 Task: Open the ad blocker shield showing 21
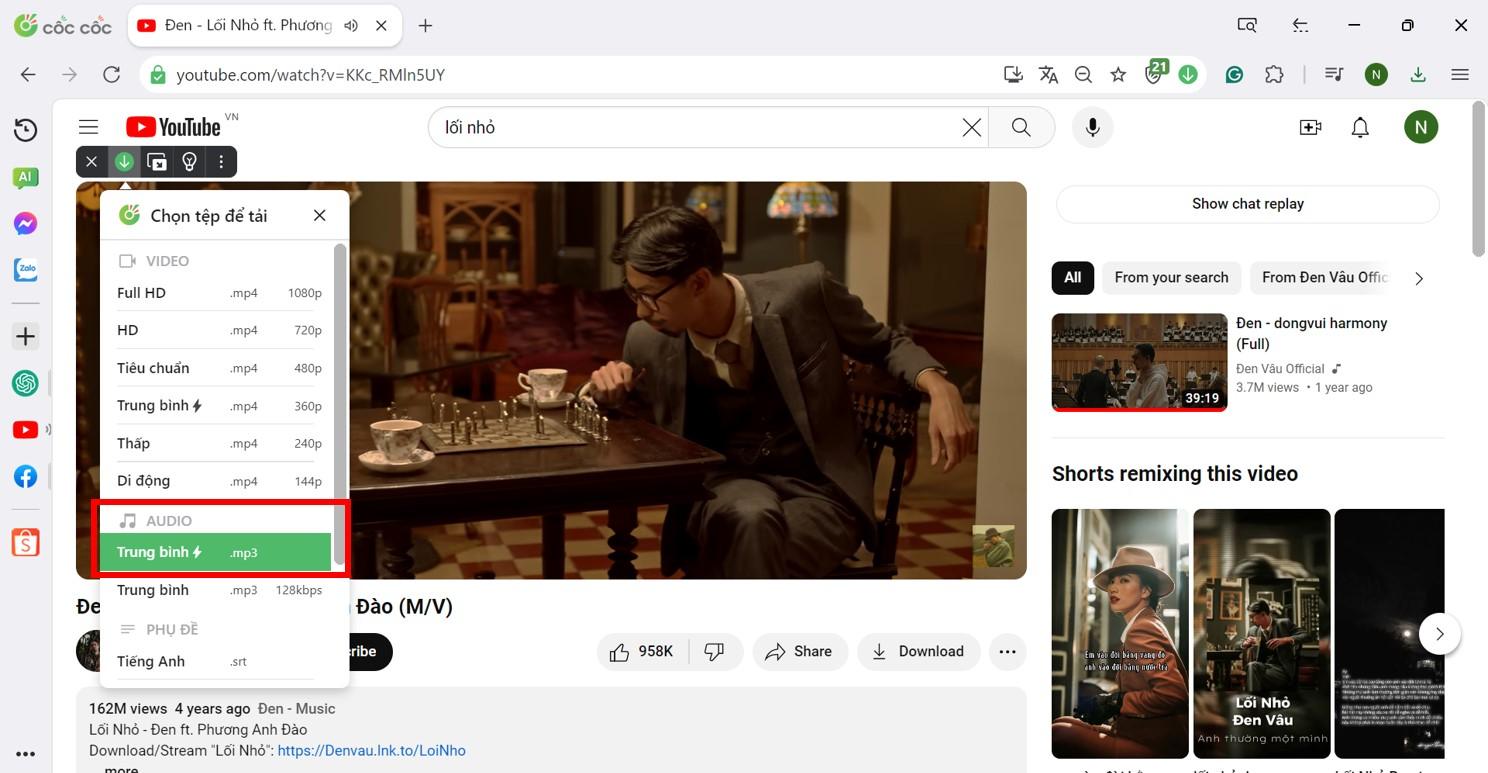click(1155, 73)
